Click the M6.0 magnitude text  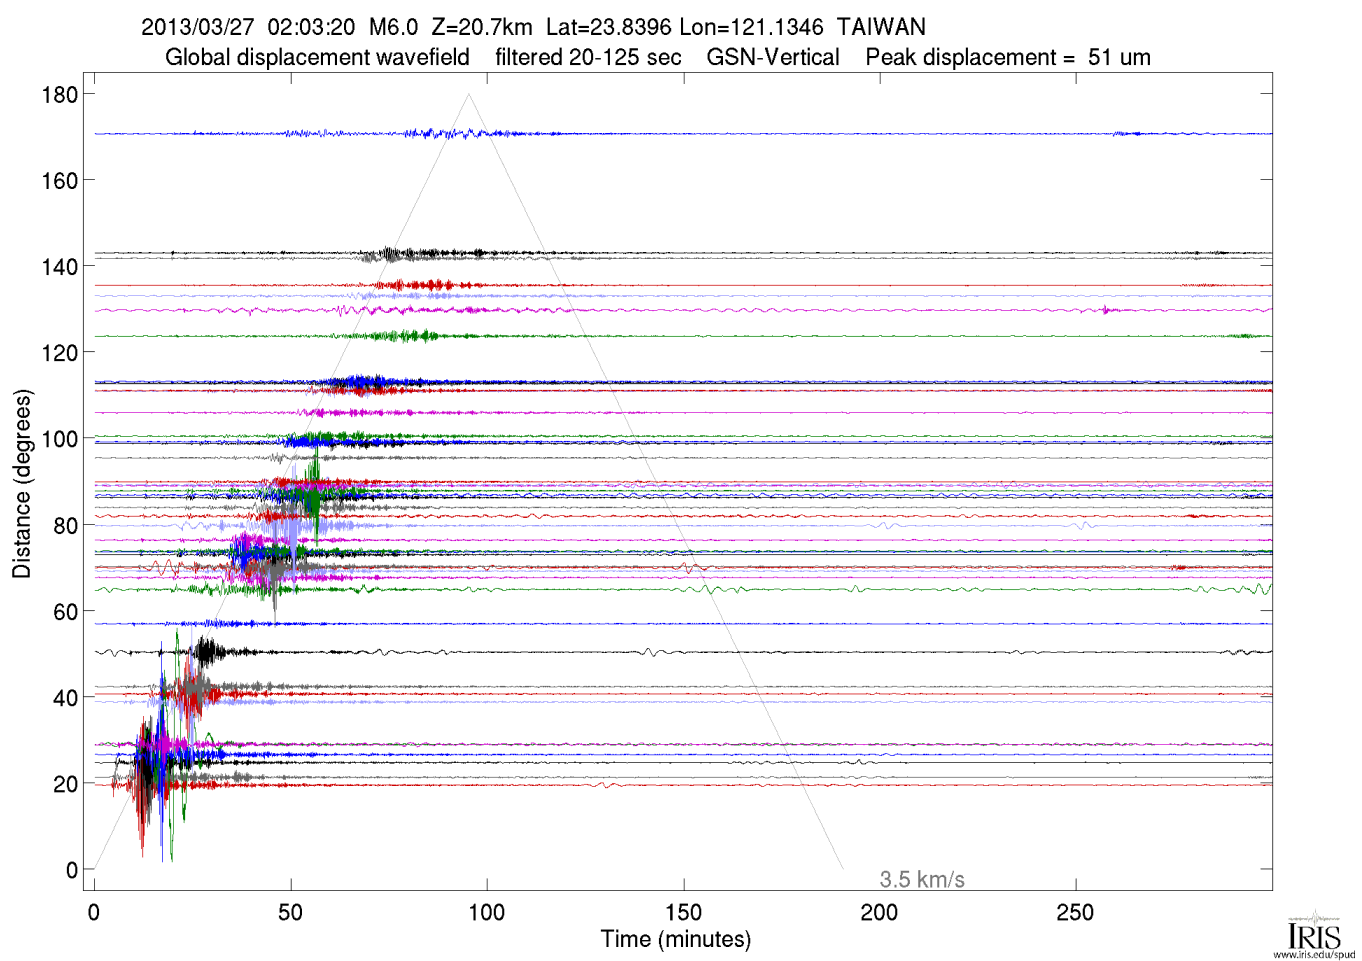[x=393, y=27]
